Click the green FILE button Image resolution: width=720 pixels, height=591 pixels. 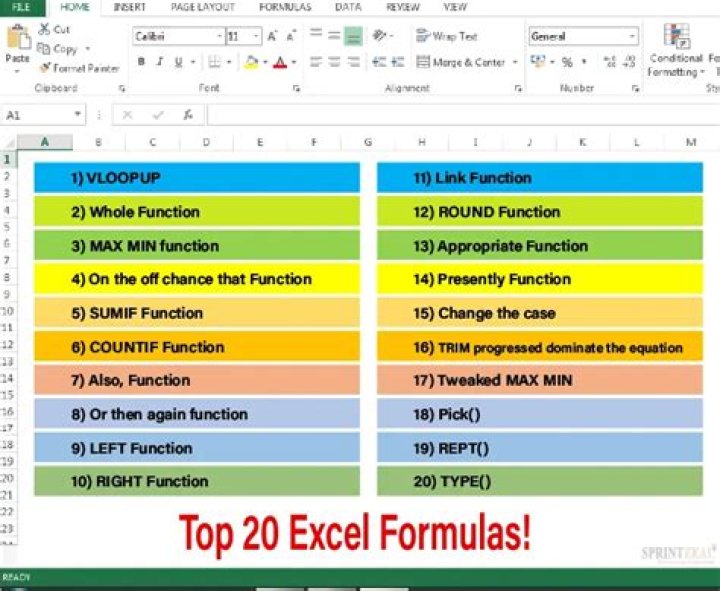[21, 7]
